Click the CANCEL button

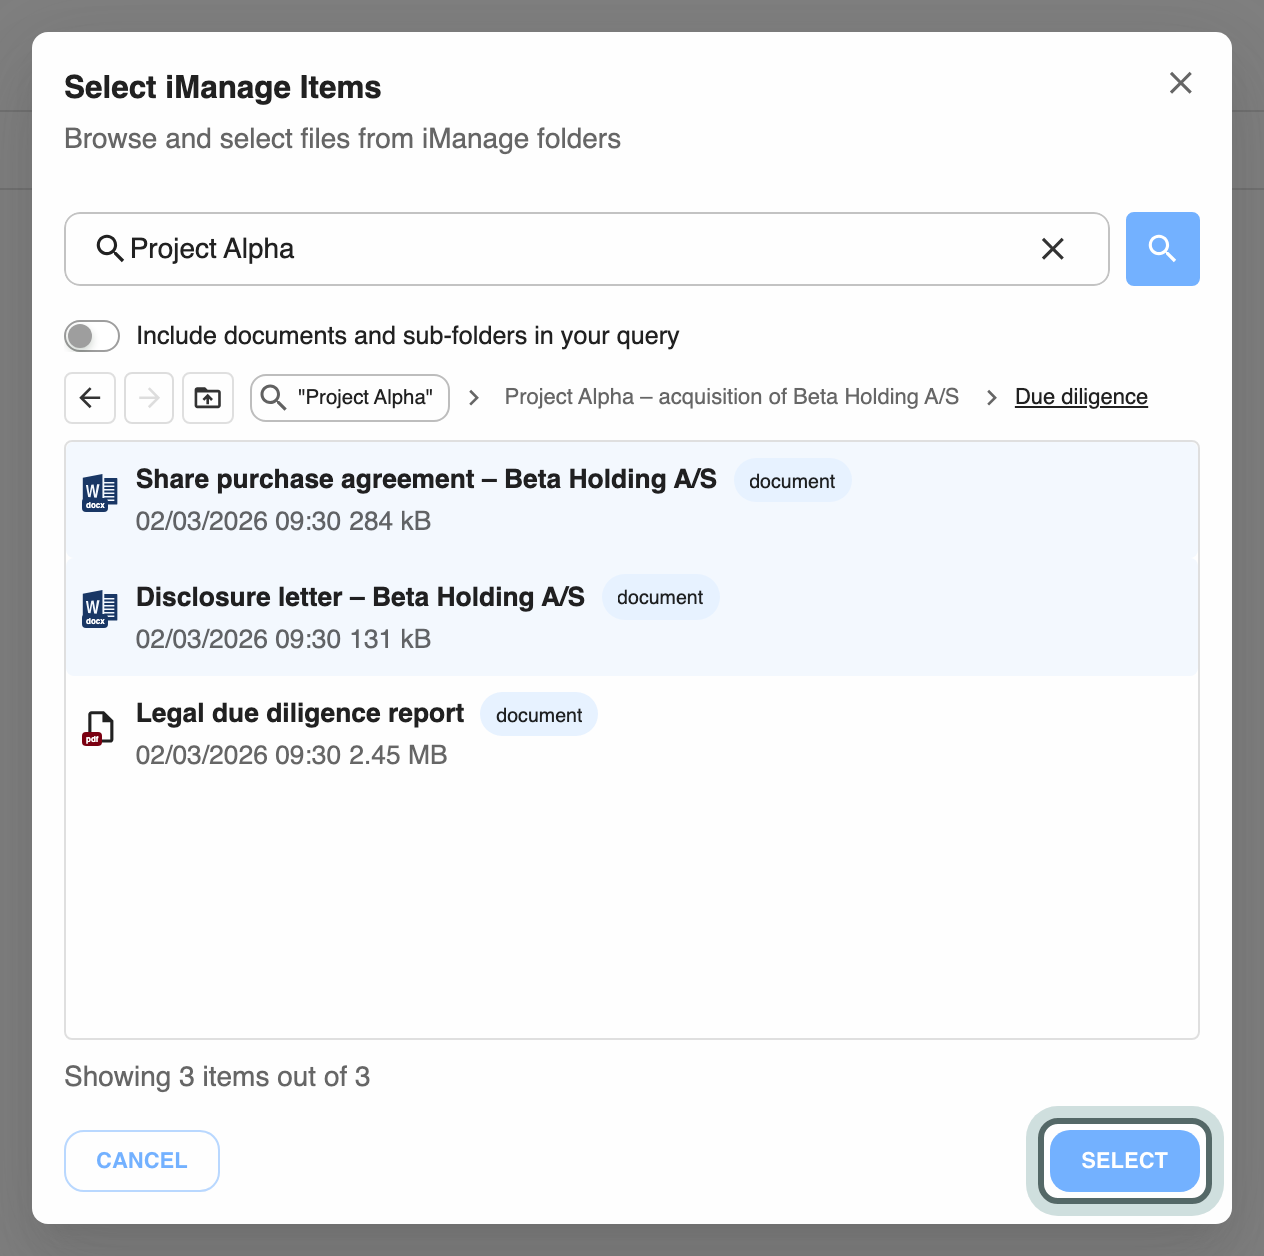coord(142,1161)
